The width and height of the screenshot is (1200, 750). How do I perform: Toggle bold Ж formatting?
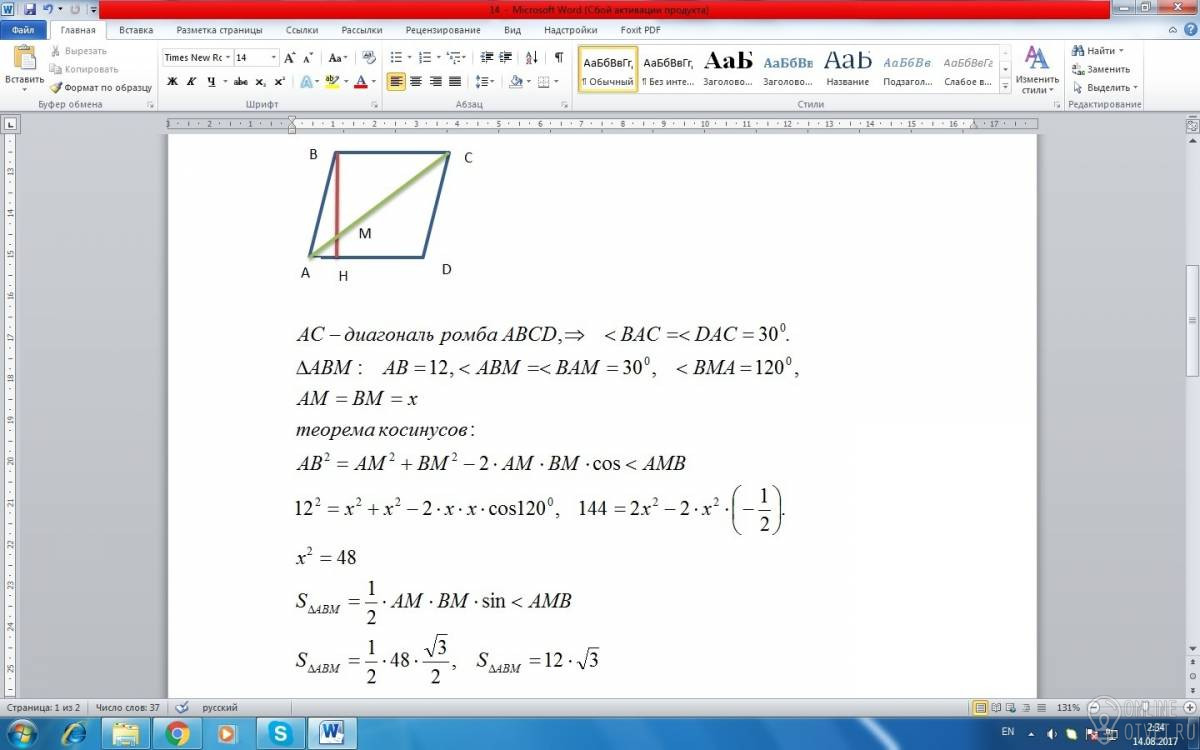click(172, 82)
